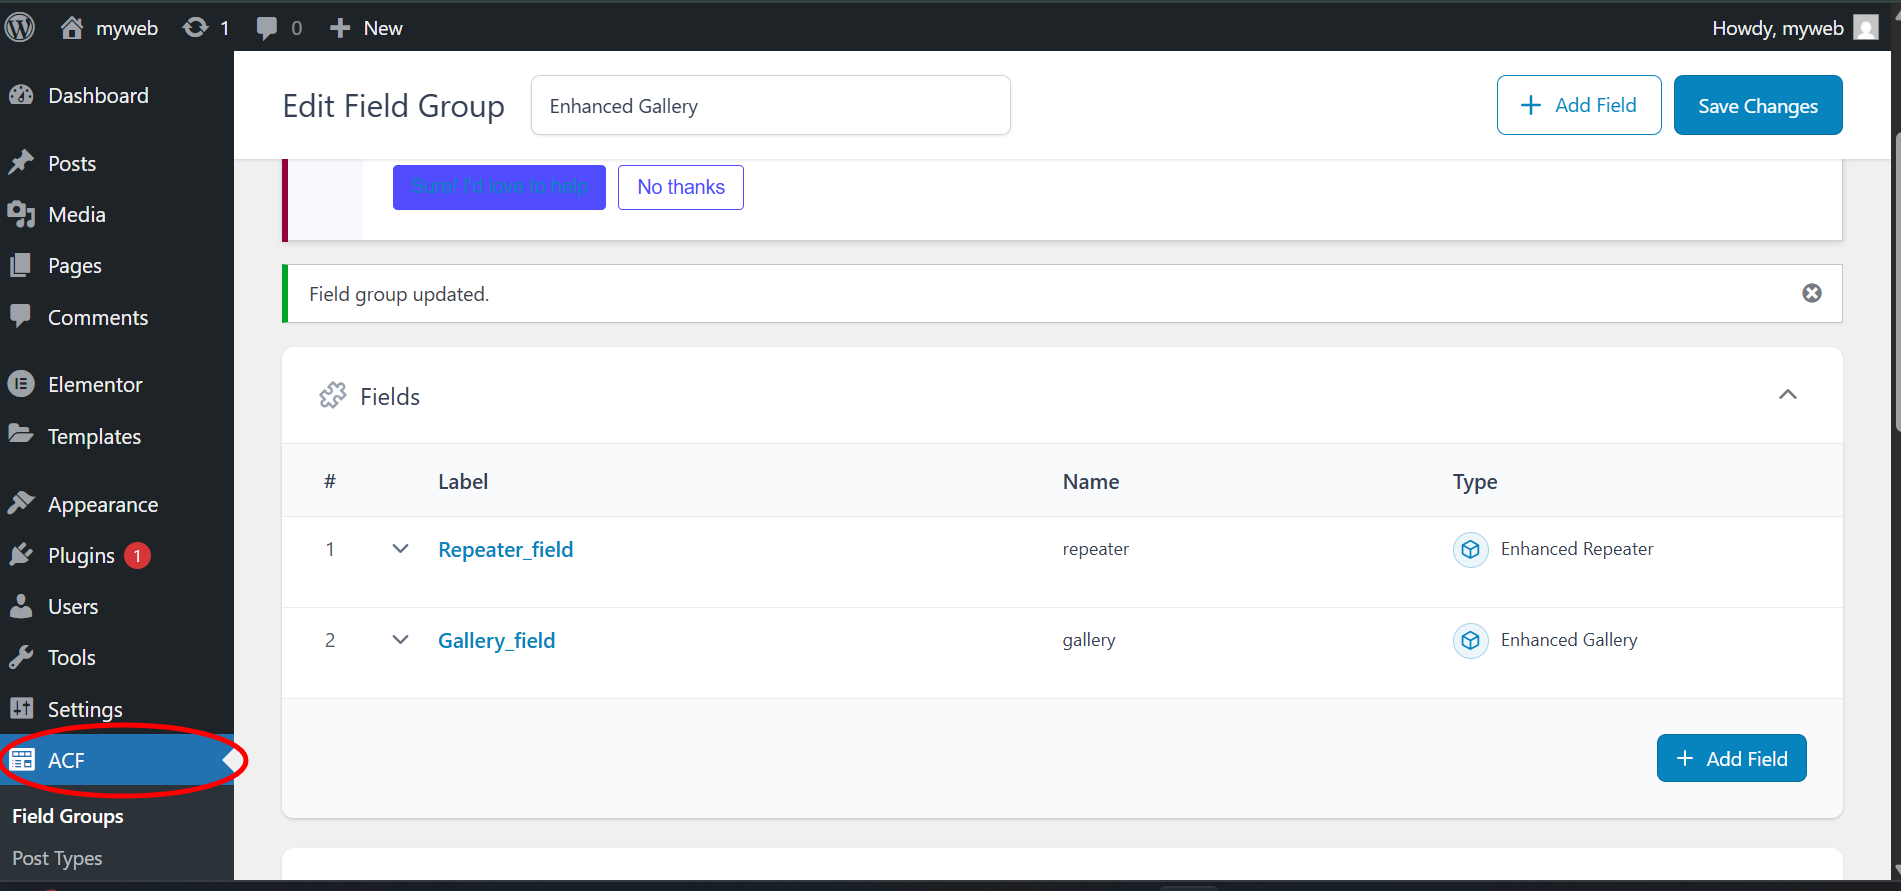Click the Enhanced Repeater type icon
Viewport: 1901px width, 891px height.
[x=1470, y=549]
